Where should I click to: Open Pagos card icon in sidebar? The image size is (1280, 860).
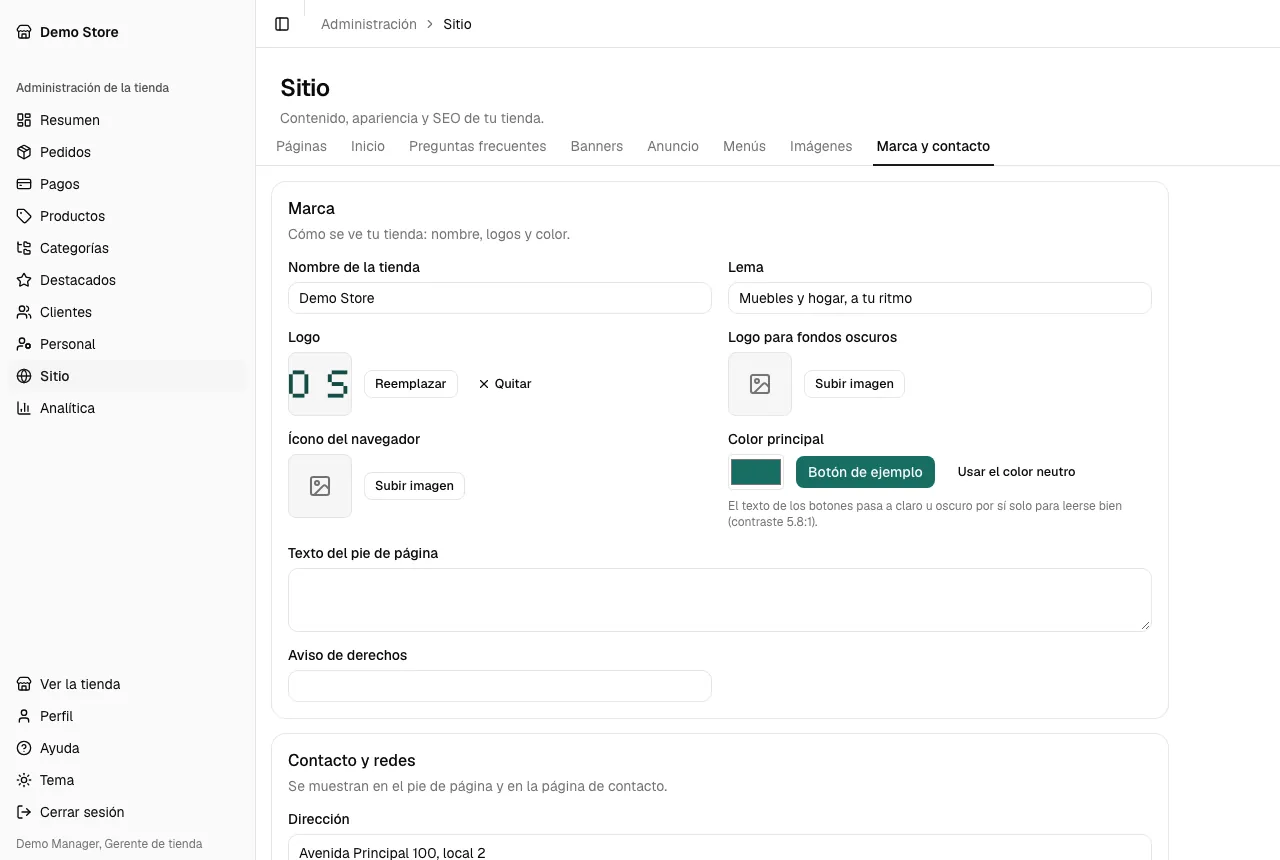point(24,184)
